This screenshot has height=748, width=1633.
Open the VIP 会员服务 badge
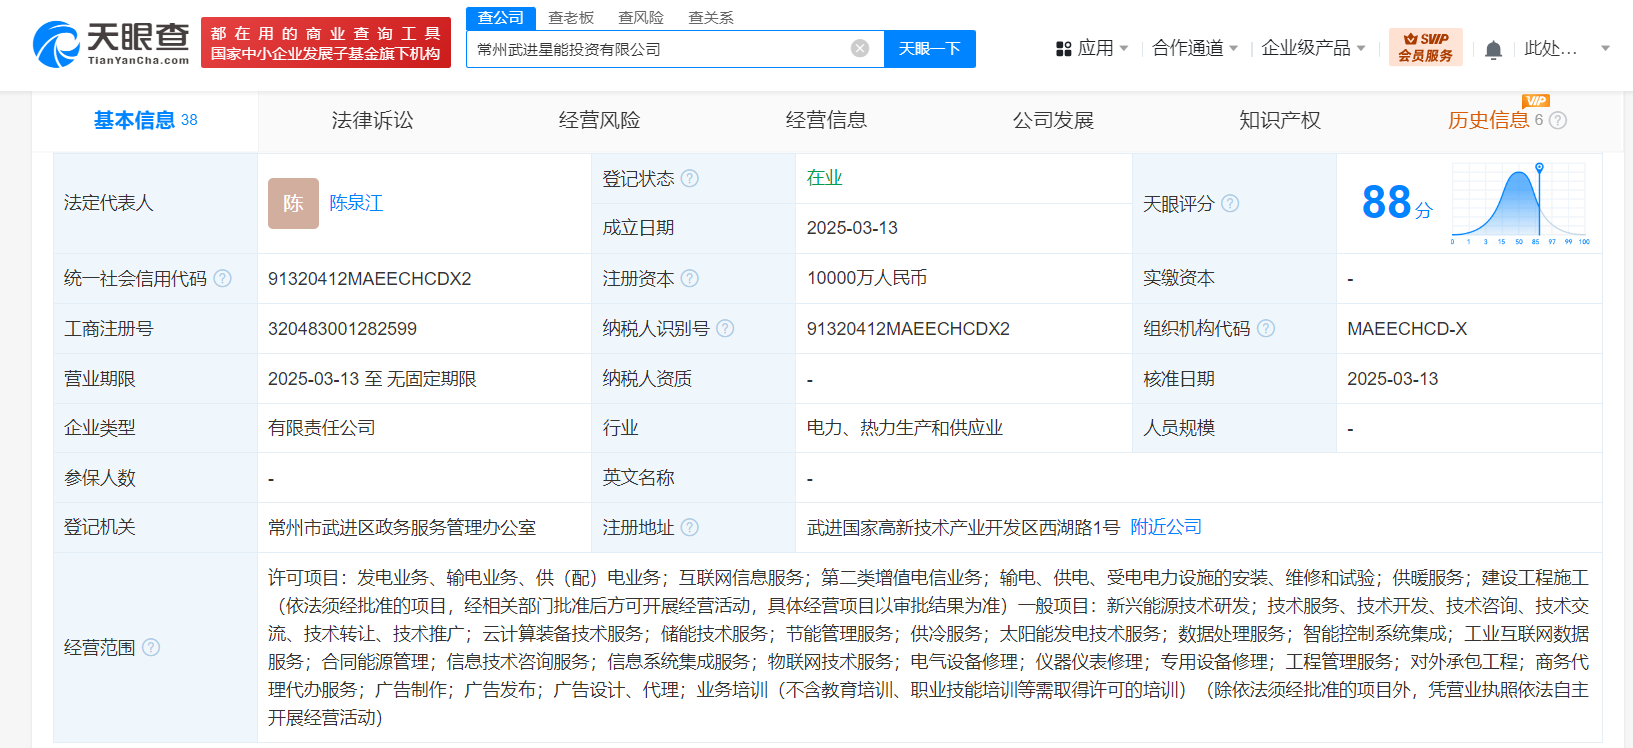[x=1425, y=48]
